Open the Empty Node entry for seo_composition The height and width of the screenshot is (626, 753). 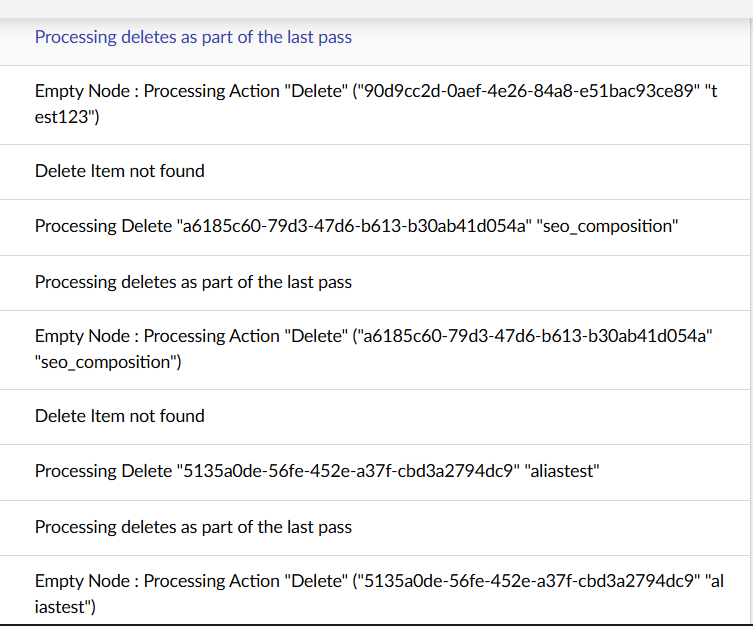point(375,349)
